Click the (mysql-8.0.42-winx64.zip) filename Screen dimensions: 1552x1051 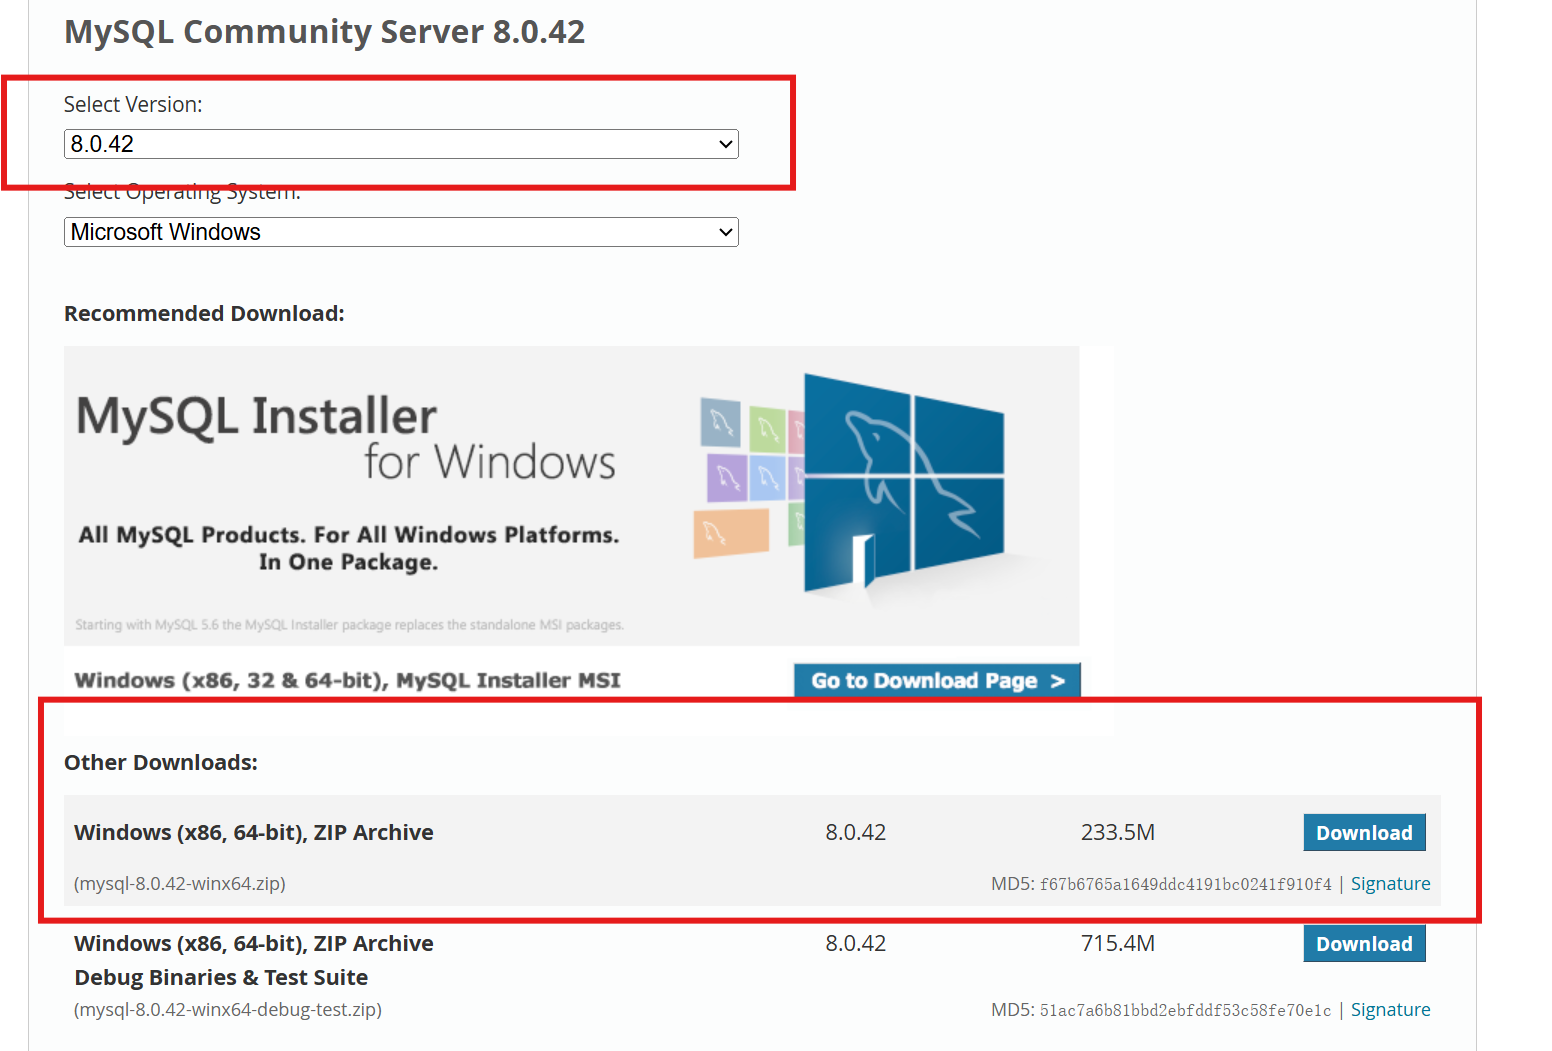click(x=180, y=884)
